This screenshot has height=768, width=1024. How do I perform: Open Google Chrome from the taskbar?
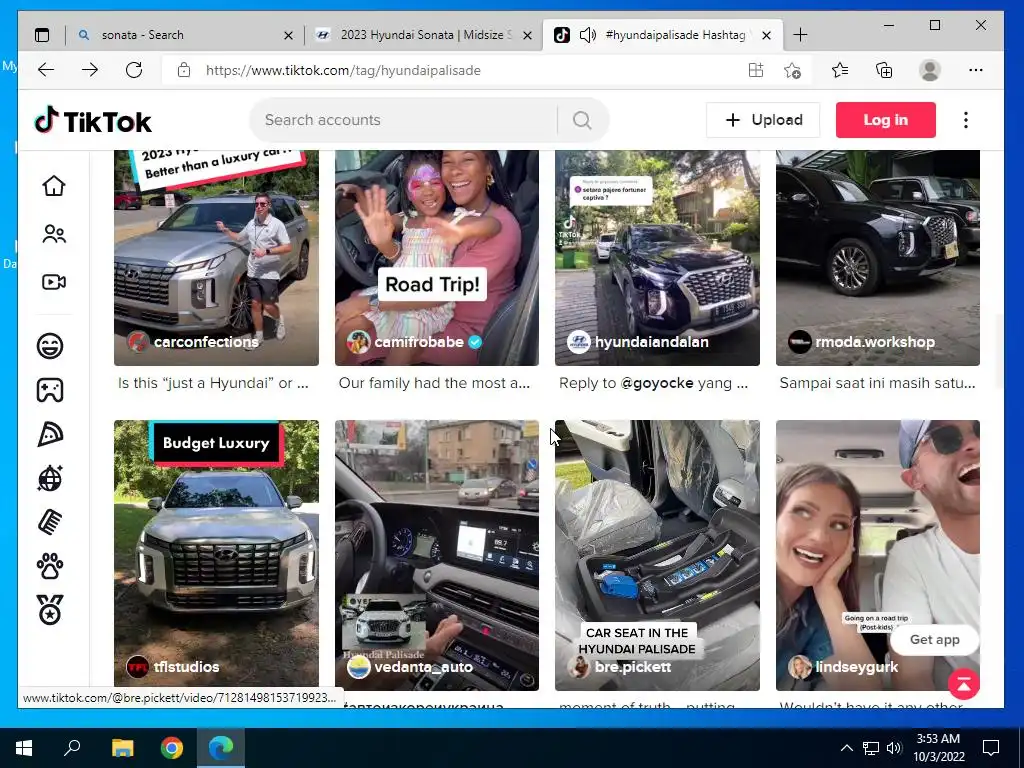pyautogui.click(x=172, y=748)
